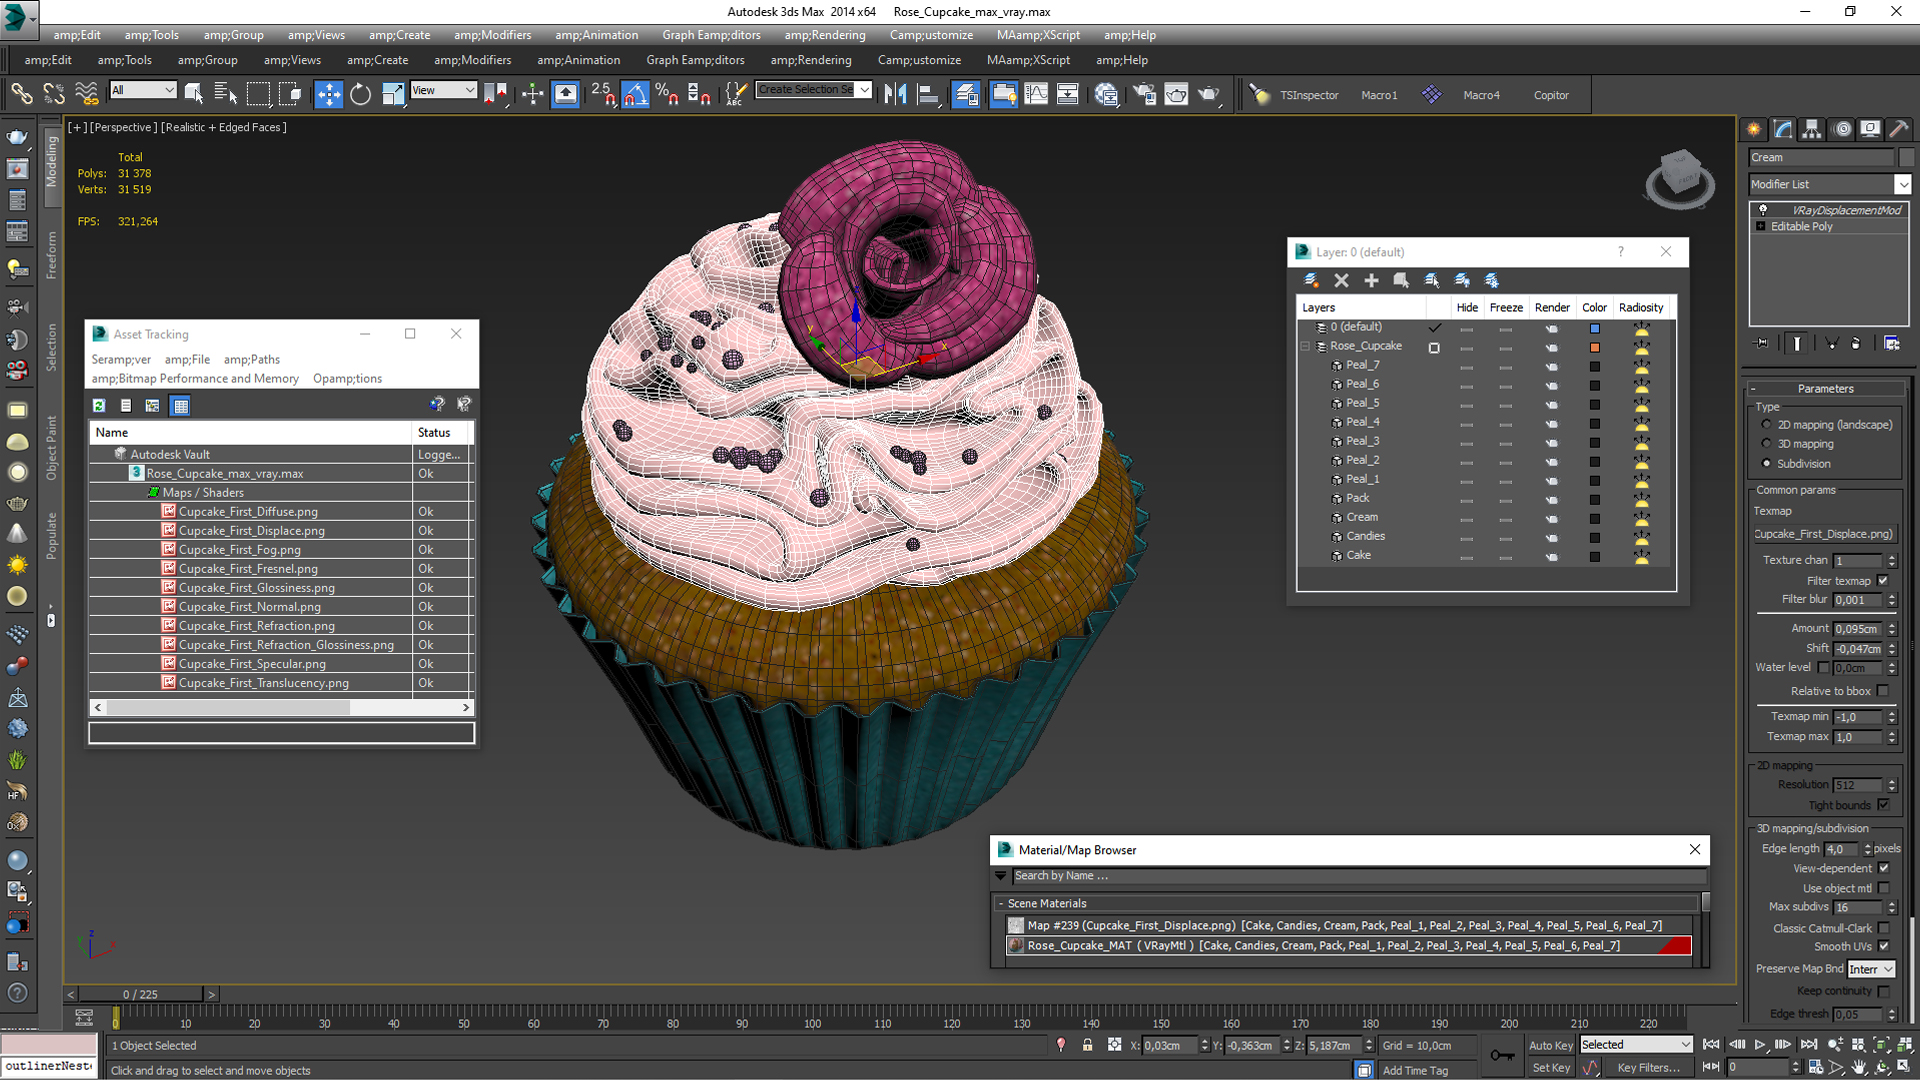The width and height of the screenshot is (1920, 1080).
Task: Click the Copitor toolbar button
Action: tap(1551, 95)
